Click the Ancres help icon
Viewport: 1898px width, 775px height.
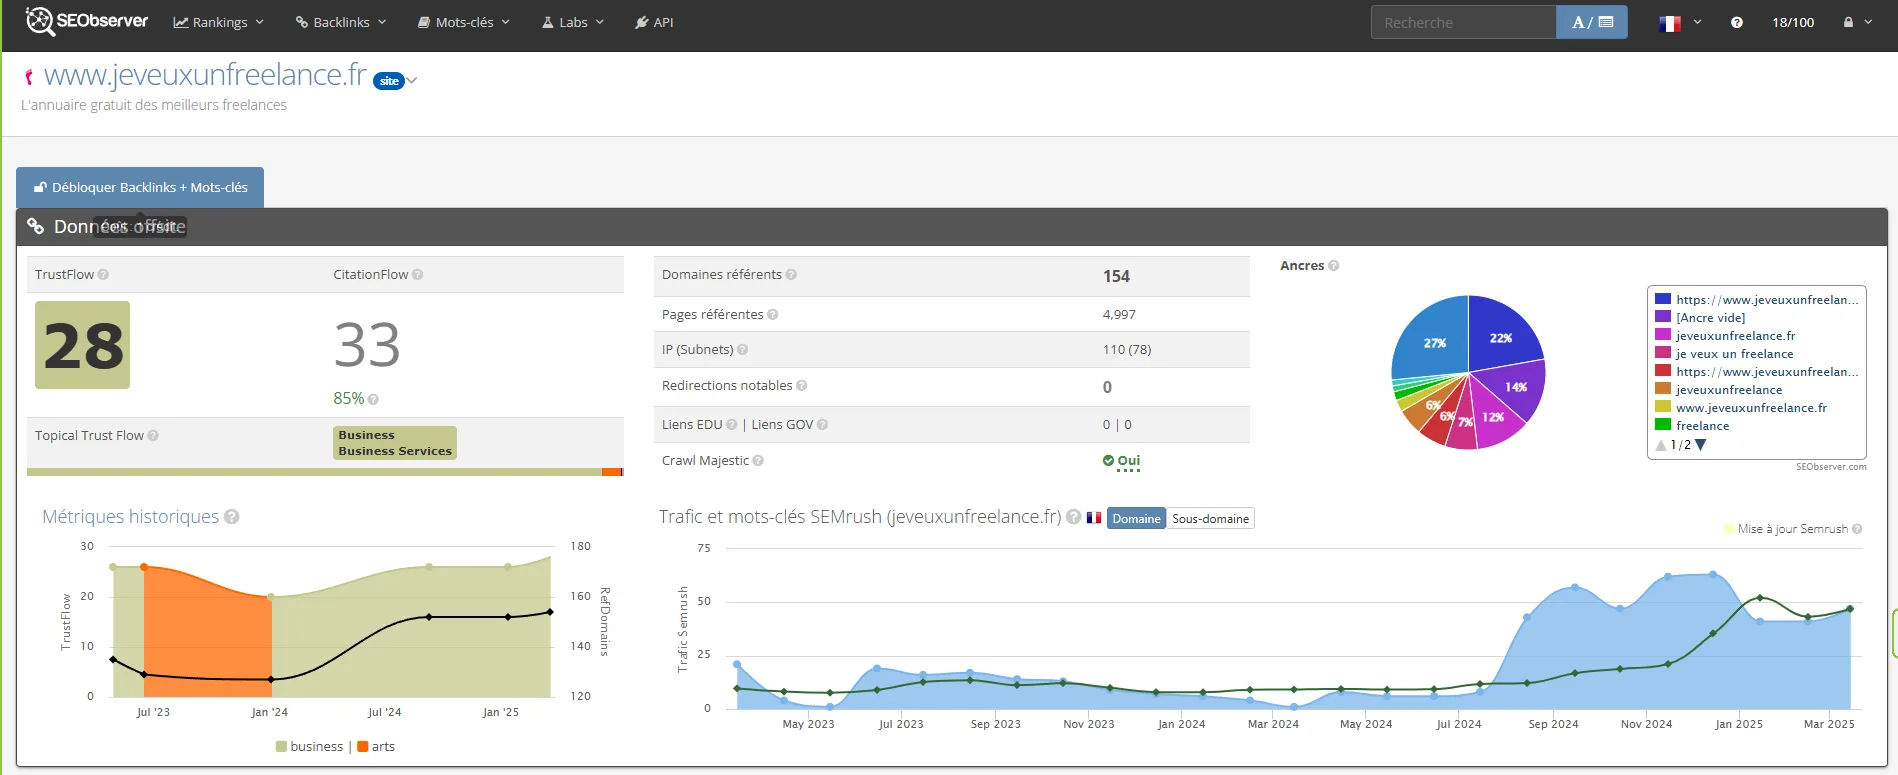tap(1334, 266)
